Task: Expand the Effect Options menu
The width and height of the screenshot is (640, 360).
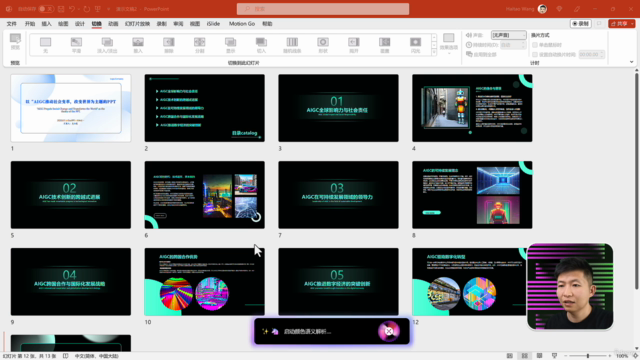Action: point(449,44)
